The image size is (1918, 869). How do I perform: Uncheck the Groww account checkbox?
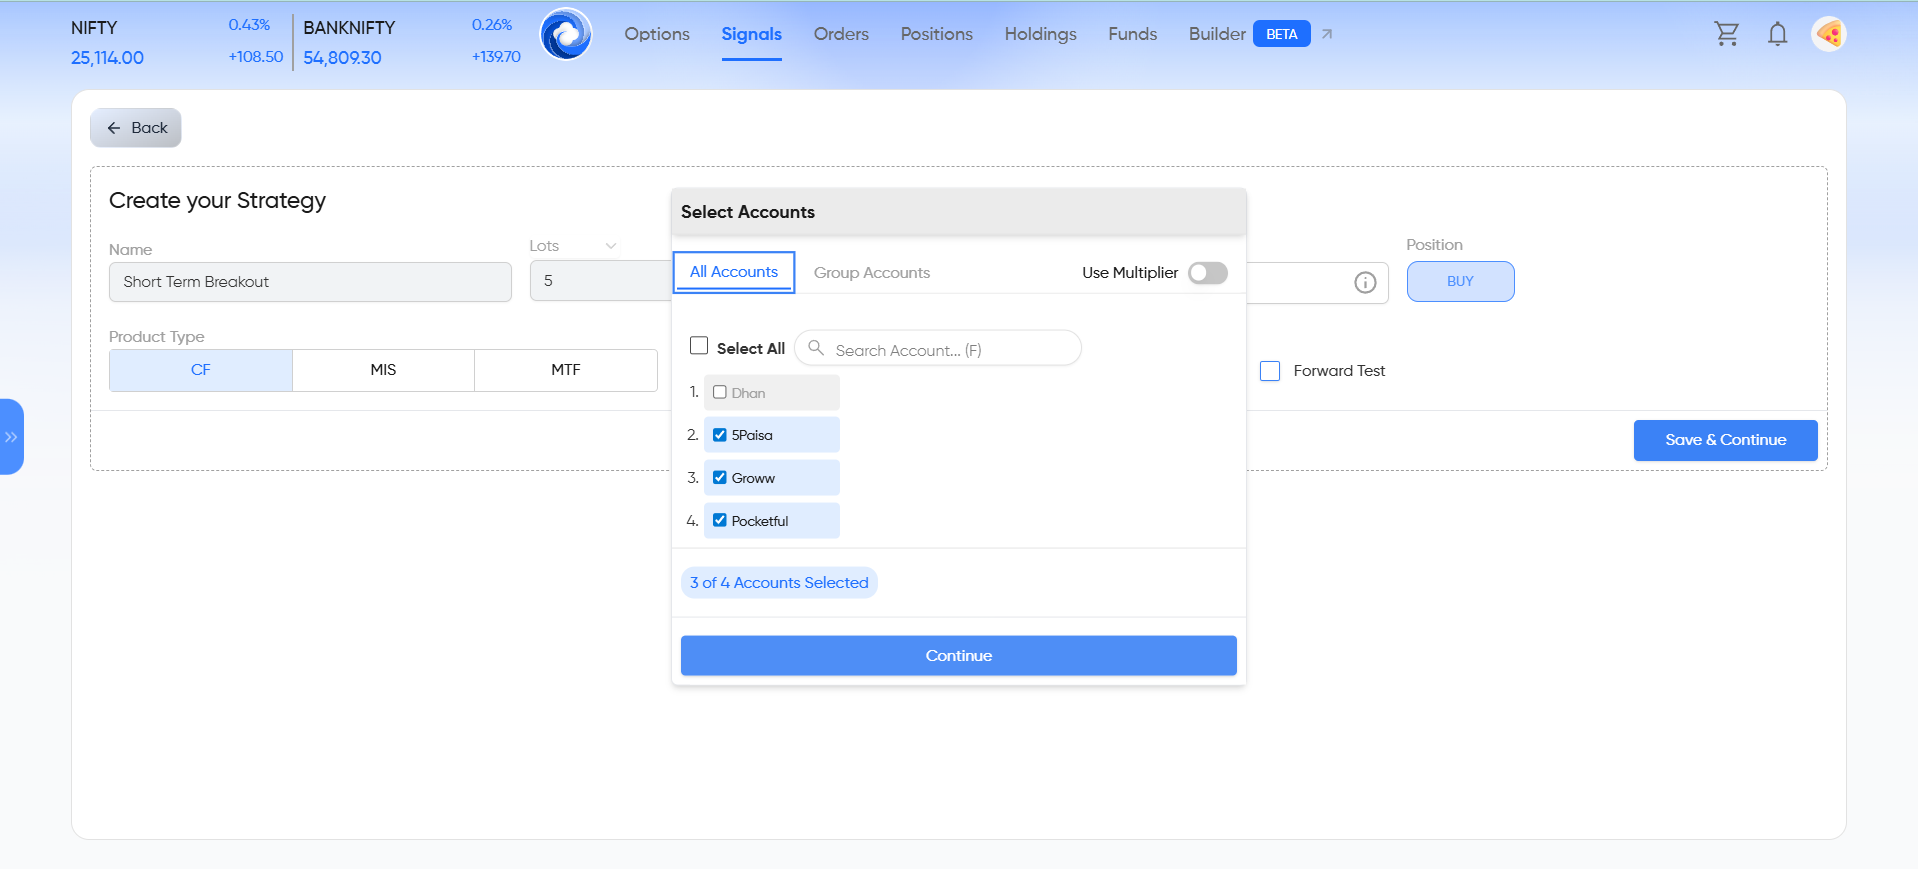pos(720,478)
